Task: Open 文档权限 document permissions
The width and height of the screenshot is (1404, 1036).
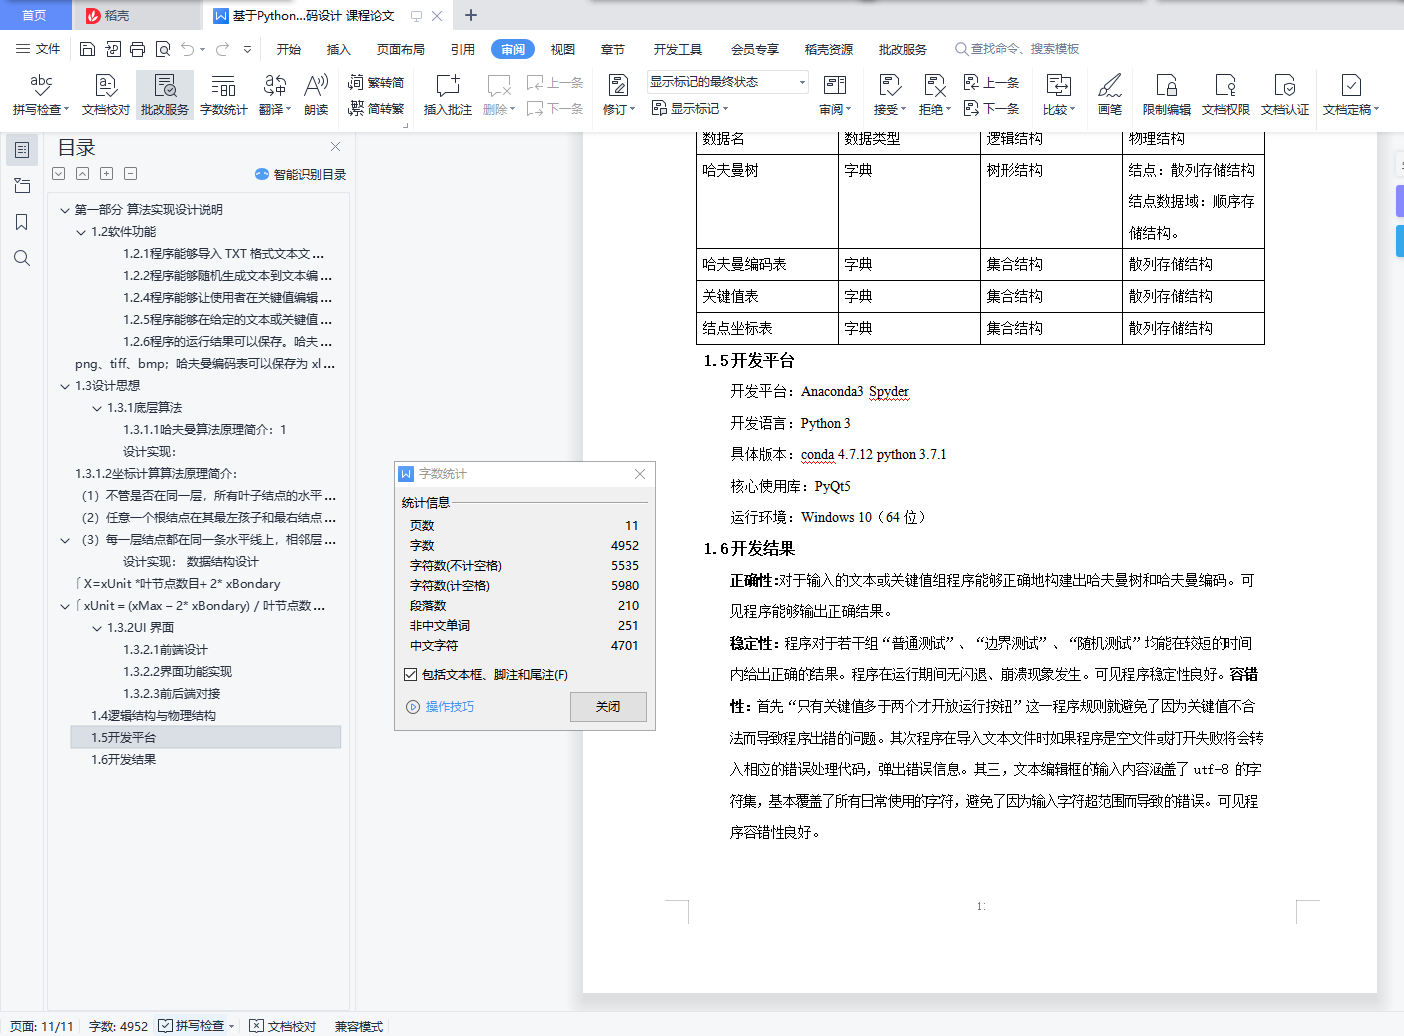Action: (1226, 95)
